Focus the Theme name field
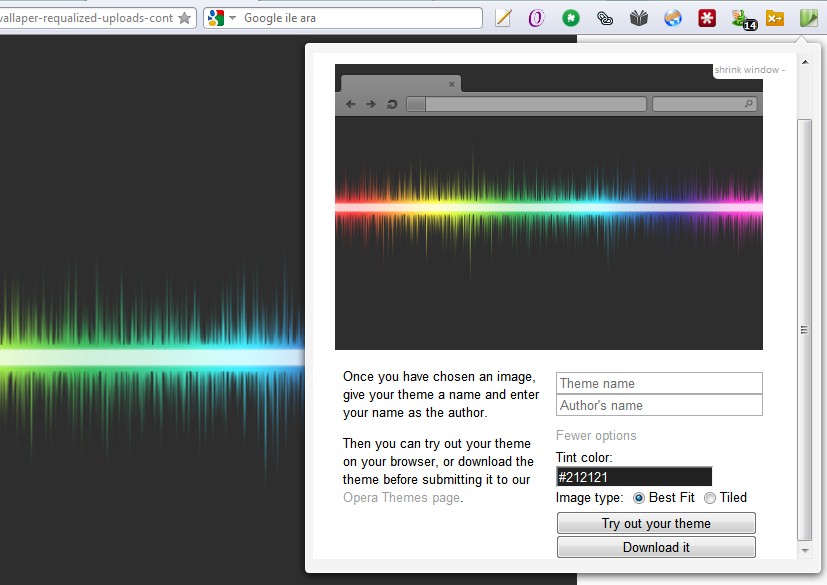This screenshot has height=585, width=827. (x=659, y=383)
